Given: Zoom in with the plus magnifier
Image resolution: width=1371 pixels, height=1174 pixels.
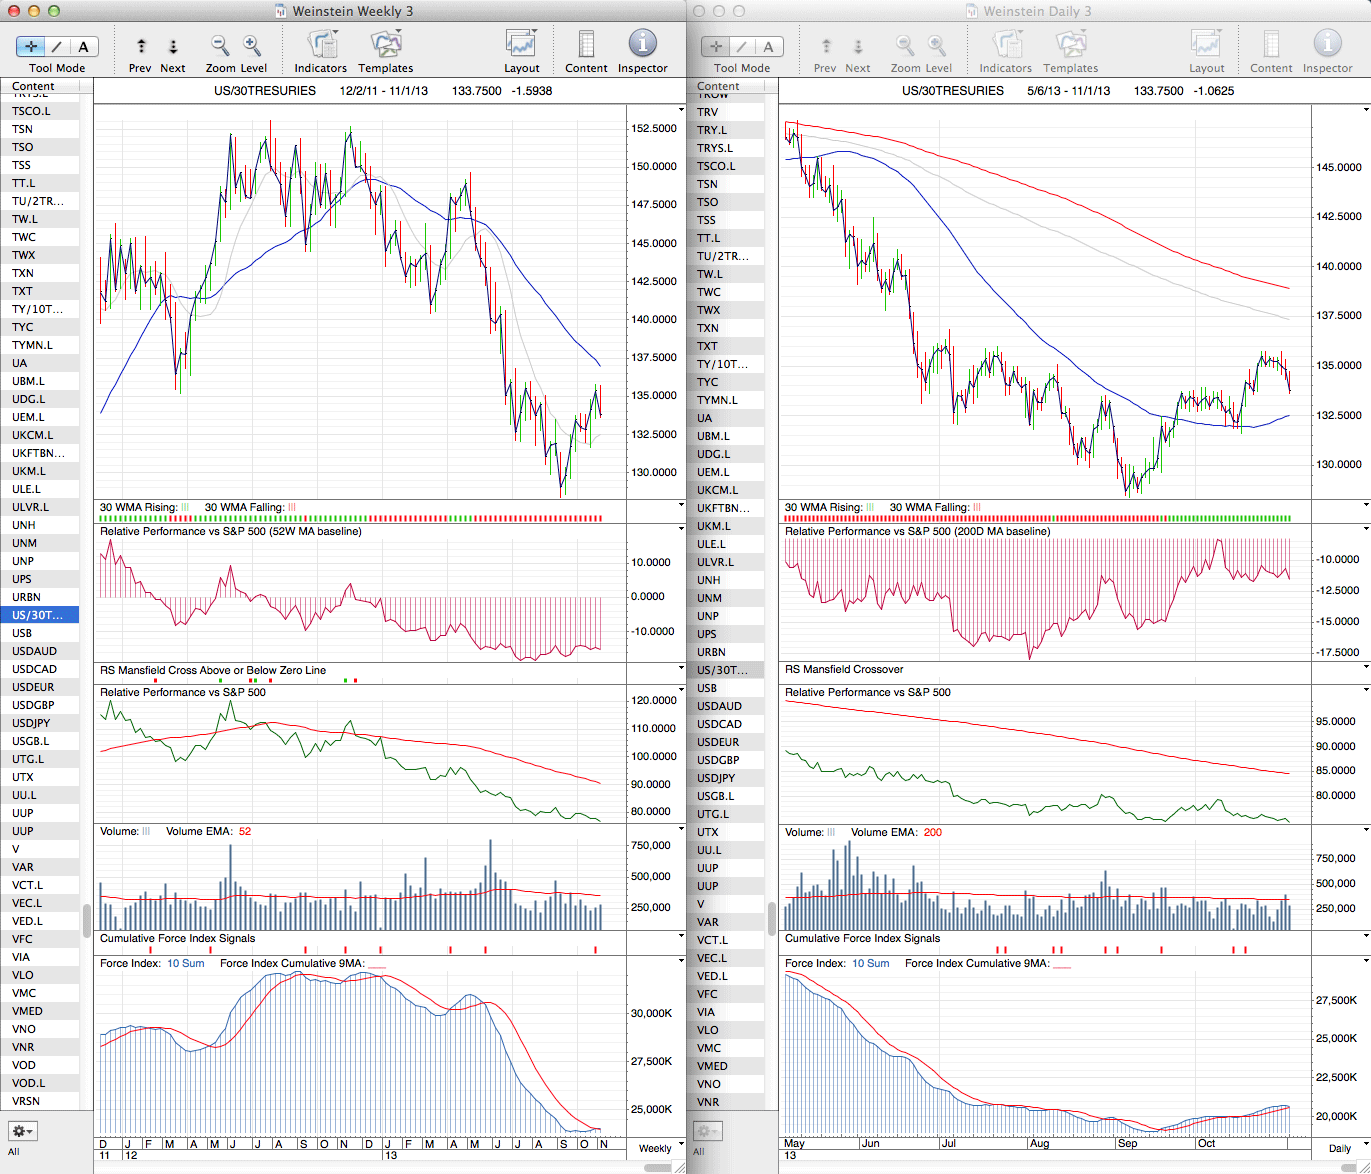Looking at the screenshot, I should coord(252,45).
